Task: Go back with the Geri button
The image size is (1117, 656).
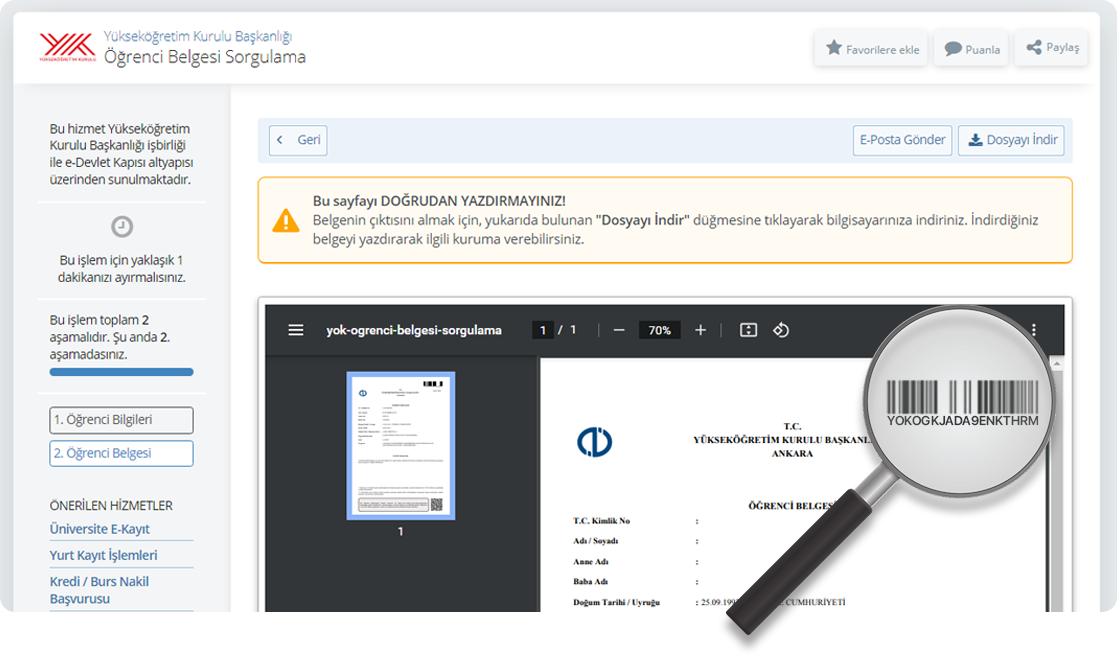Action: (x=298, y=140)
